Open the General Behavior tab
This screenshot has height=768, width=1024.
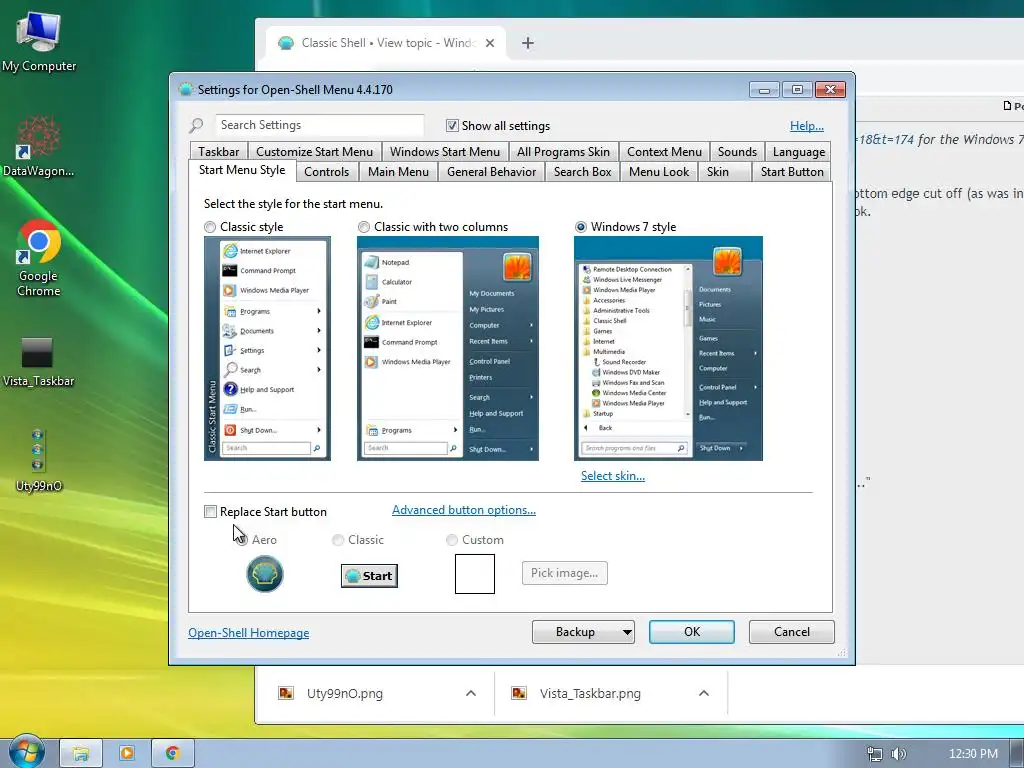(x=491, y=172)
